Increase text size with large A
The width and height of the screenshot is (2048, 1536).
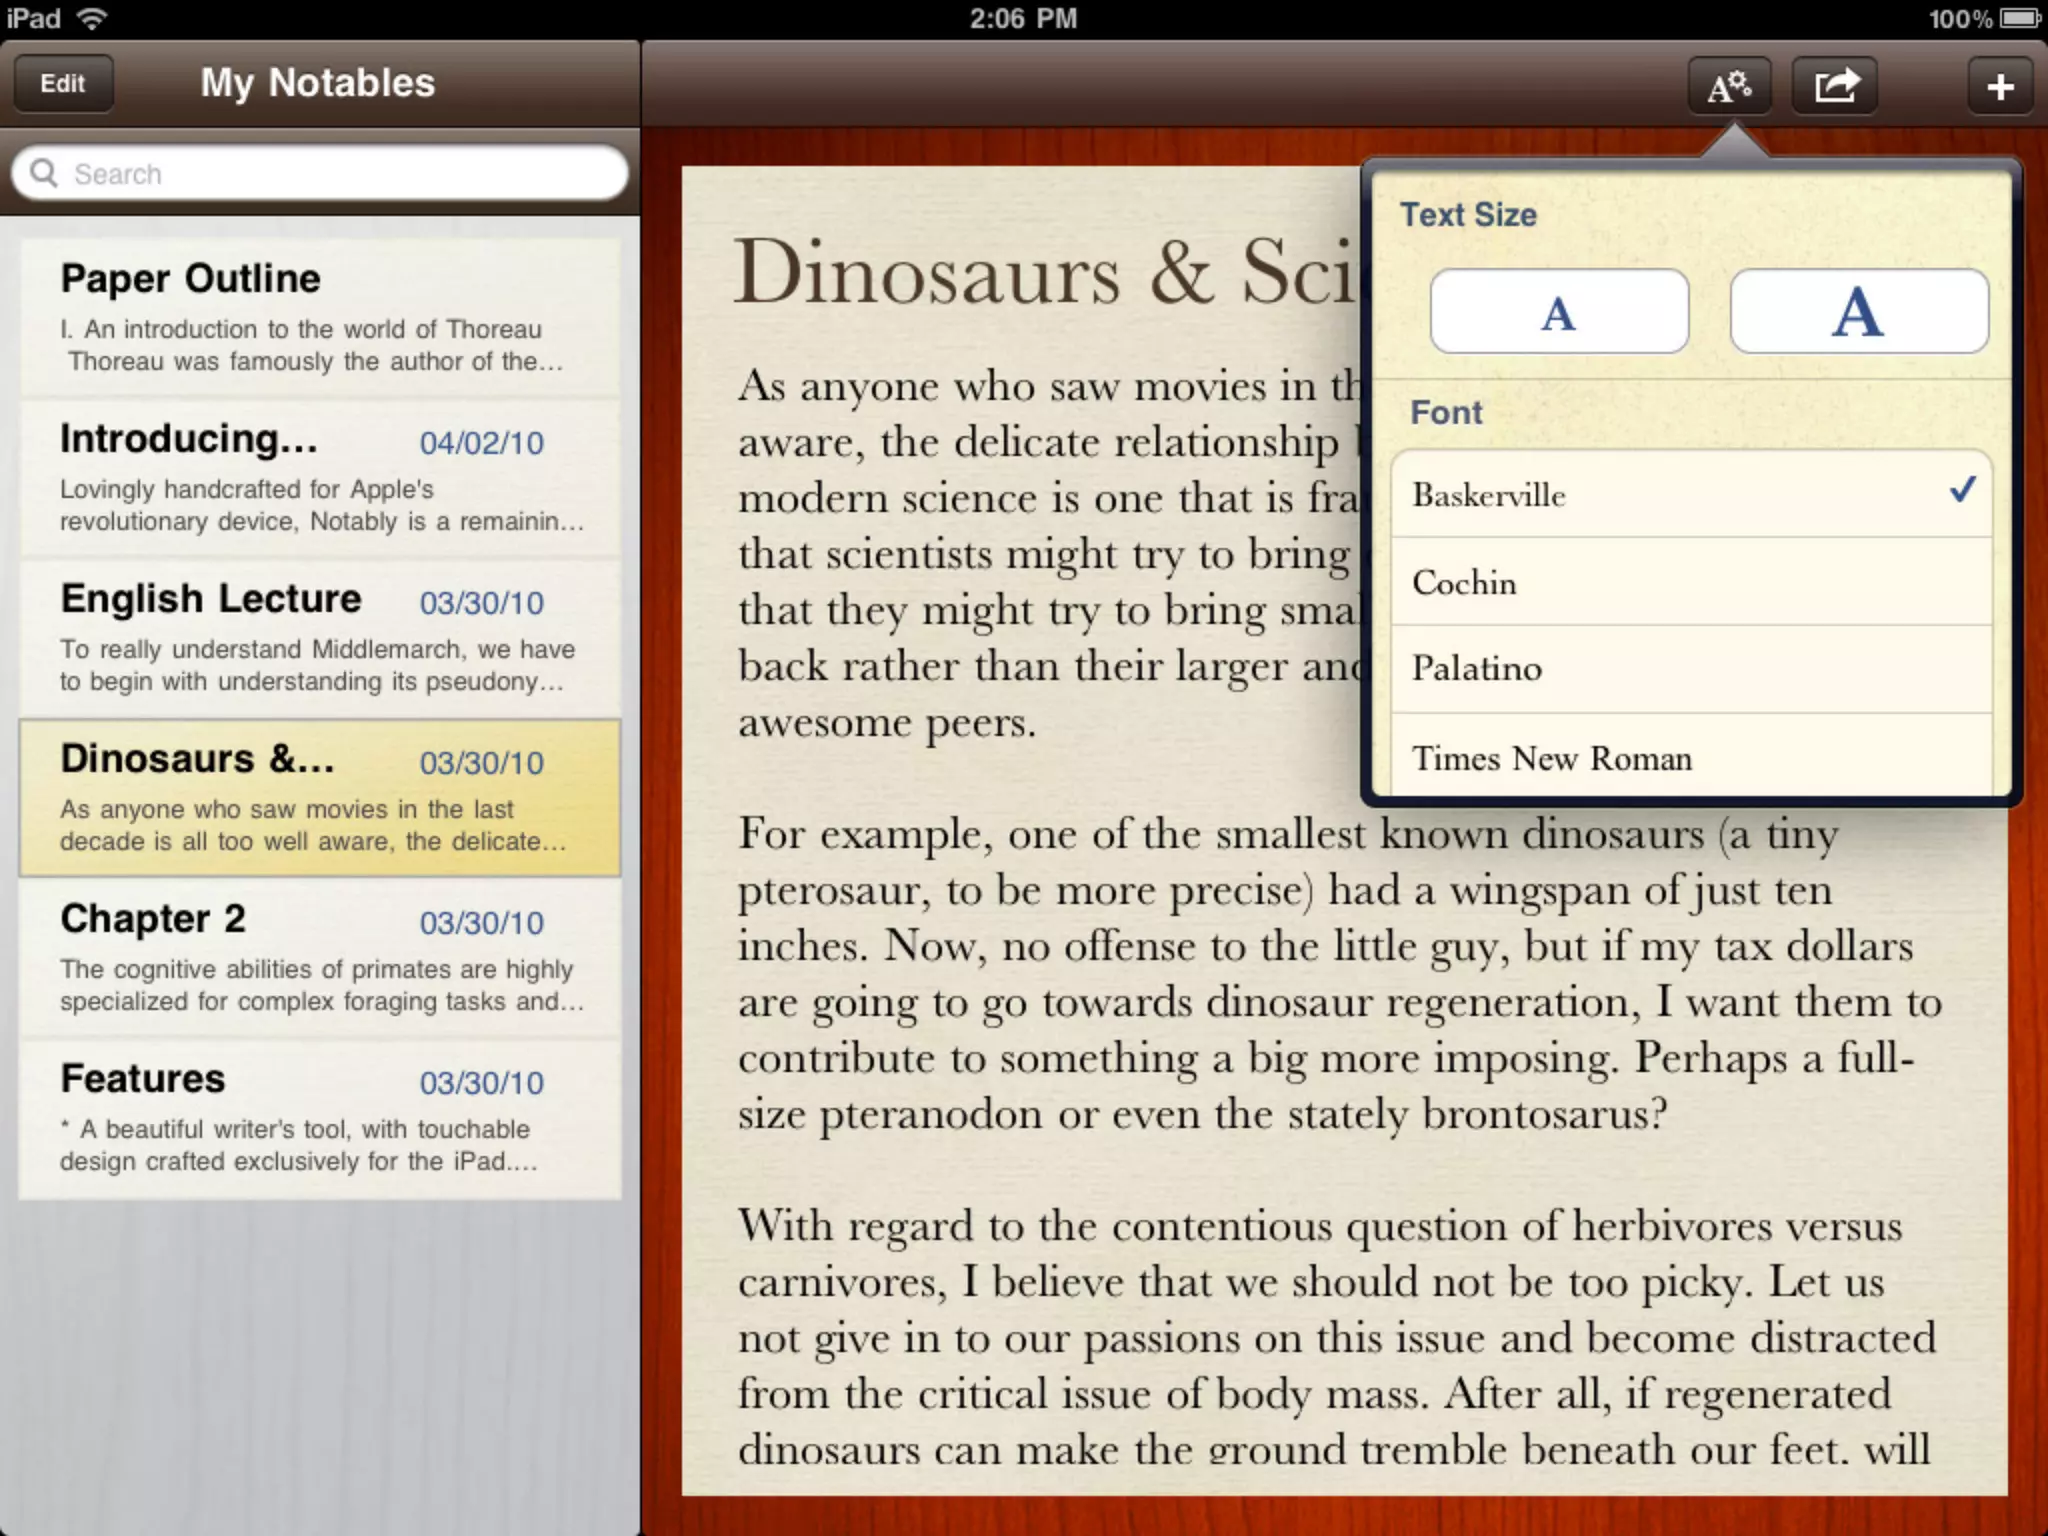pos(1858,312)
